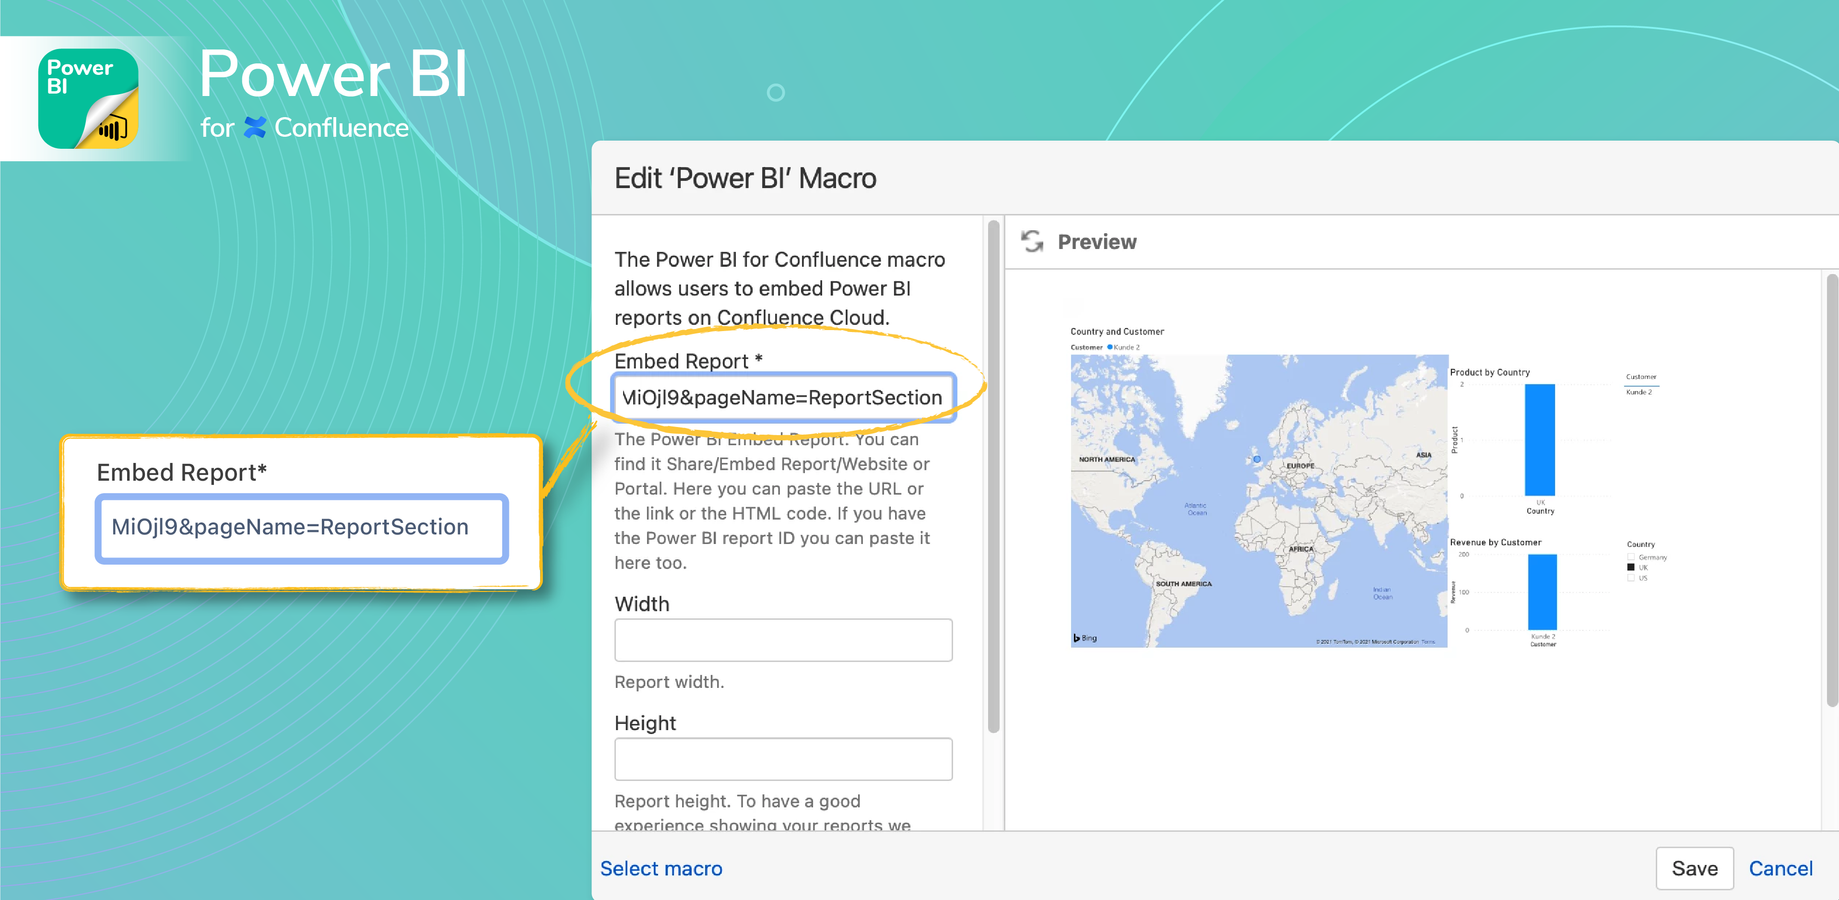
Task: Click the 'Product by Country' chart title
Action: pyautogui.click(x=1490, y=372)
